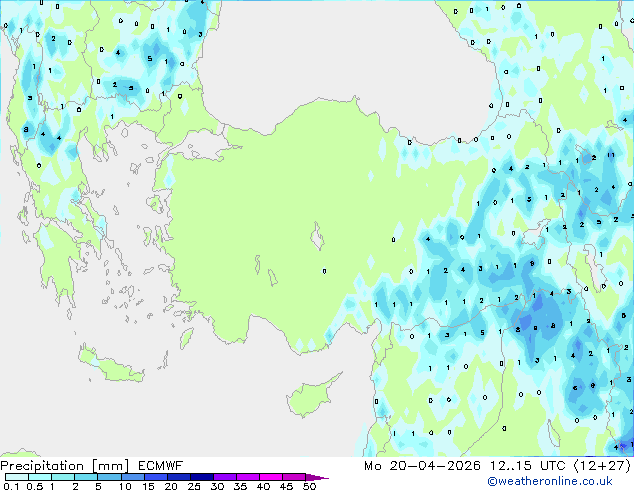Click the 'ECMWF' model label

(161, 466)
